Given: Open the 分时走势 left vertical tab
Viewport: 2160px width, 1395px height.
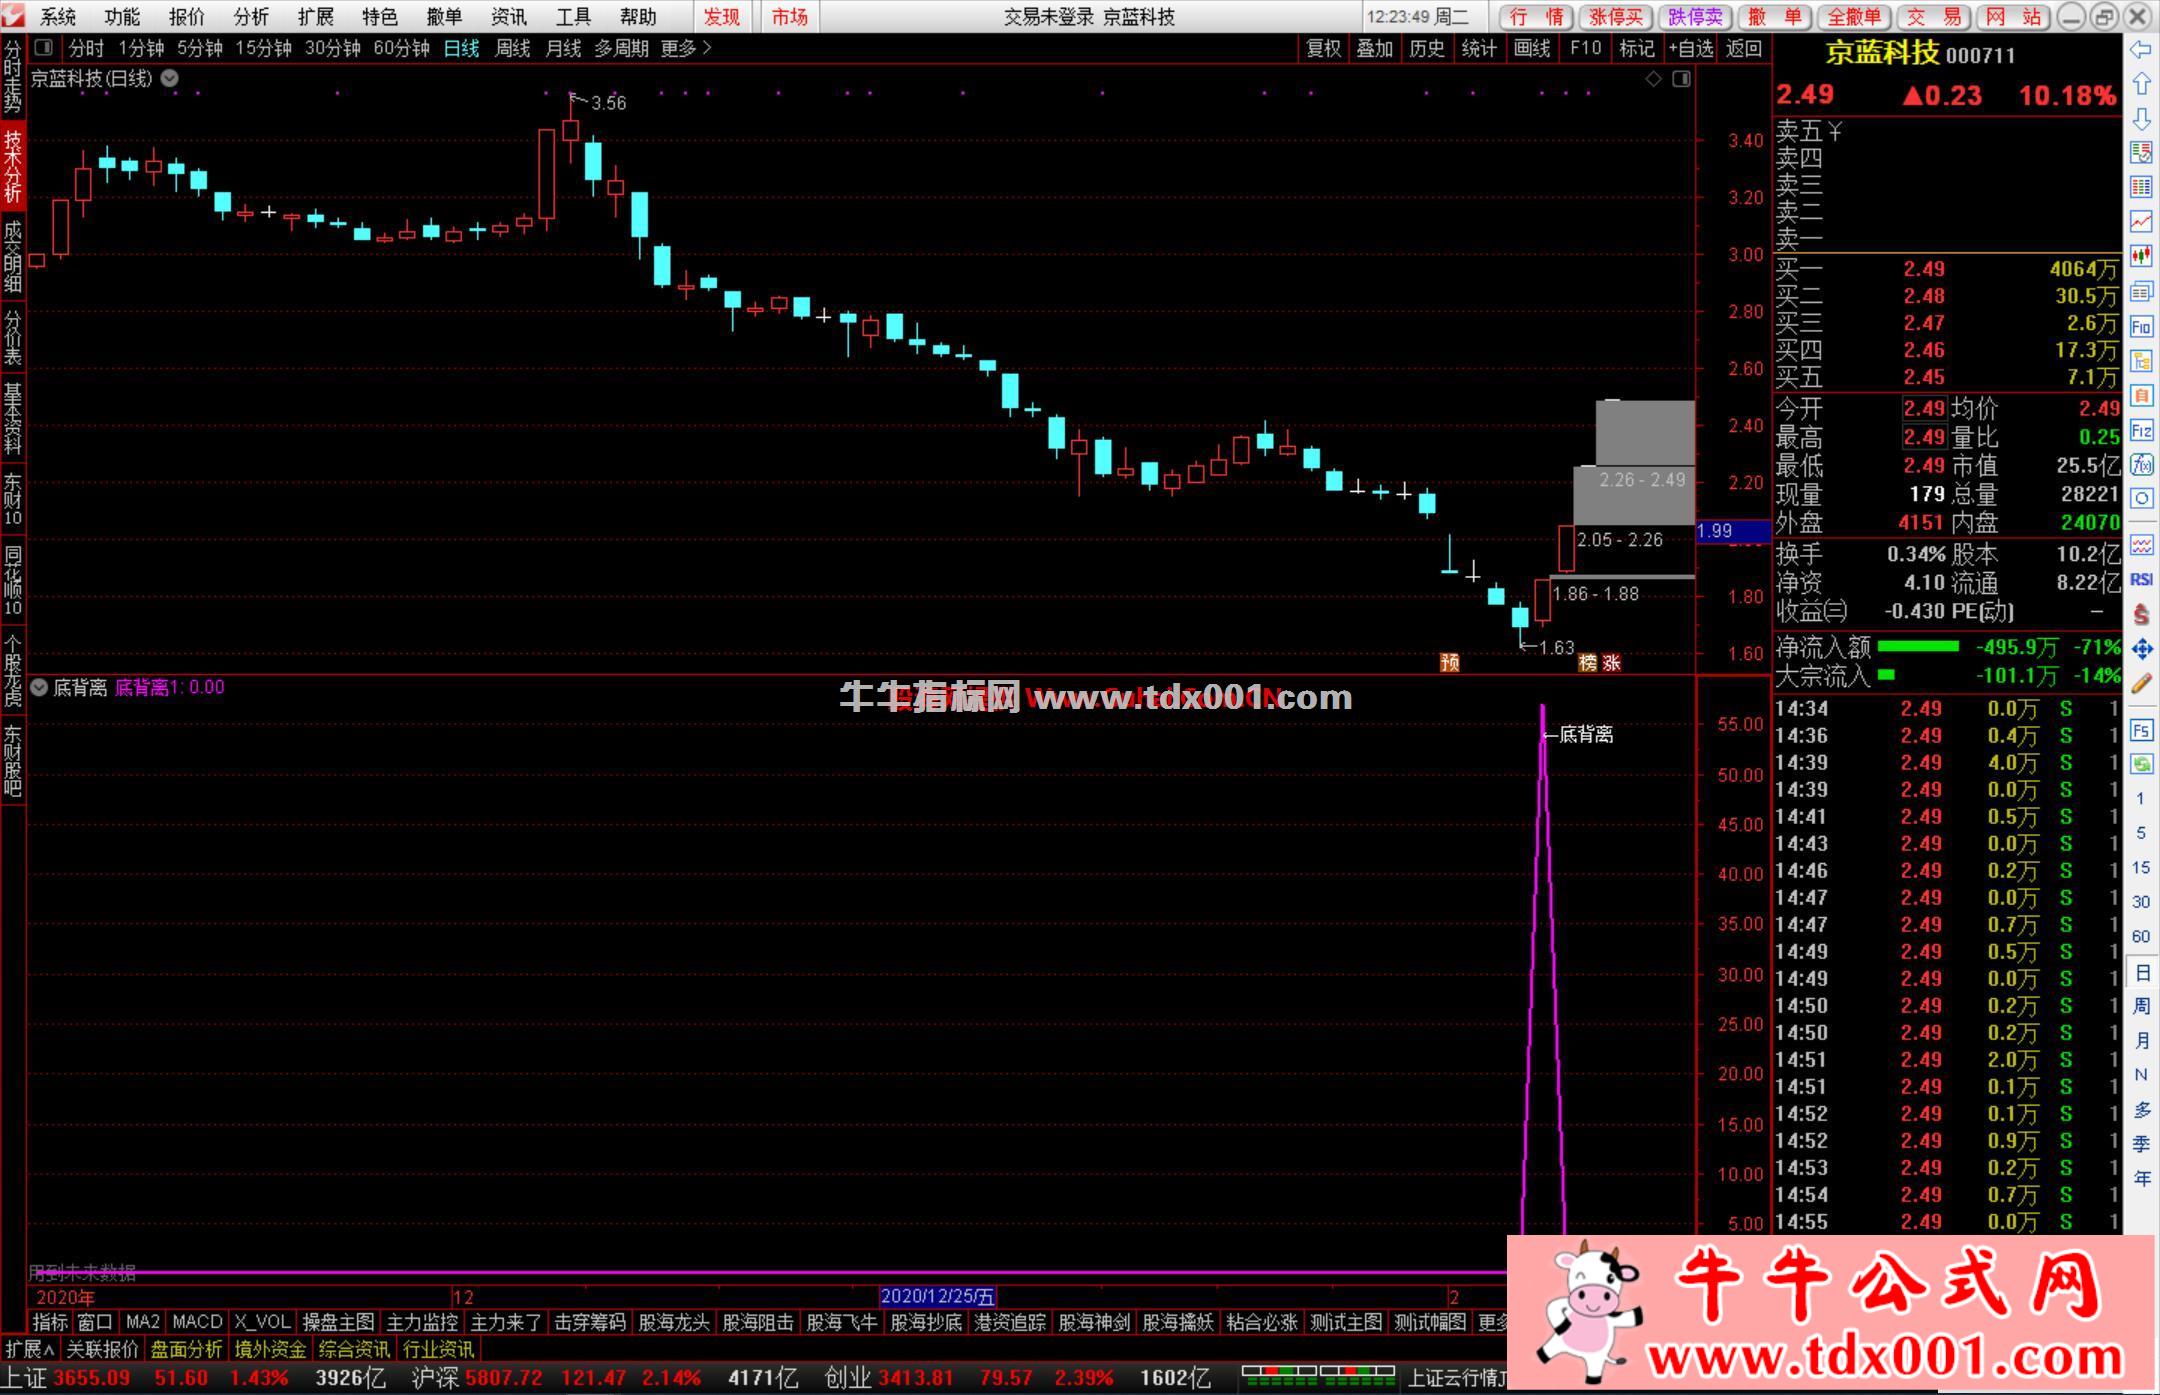Looking at the screenshot, I should click(12, 77).
